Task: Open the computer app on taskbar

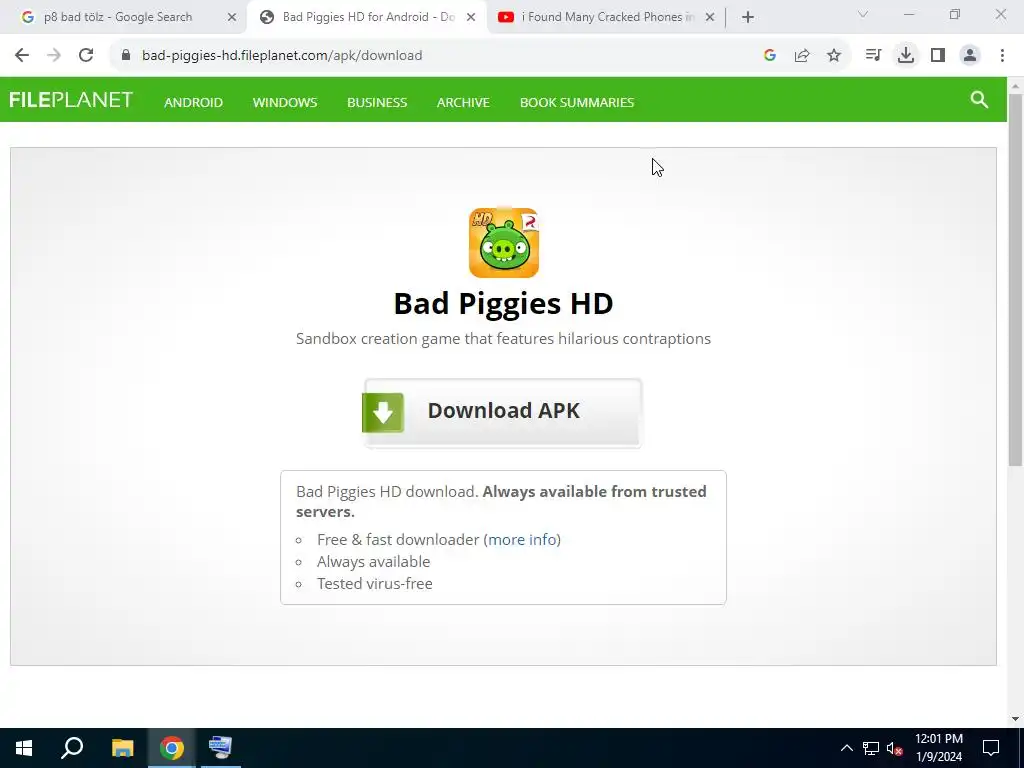Action: tap(220, 748)
